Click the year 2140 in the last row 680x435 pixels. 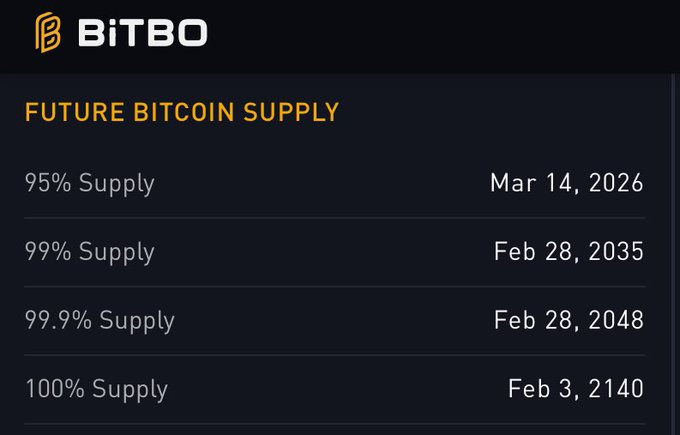(616, 388)
